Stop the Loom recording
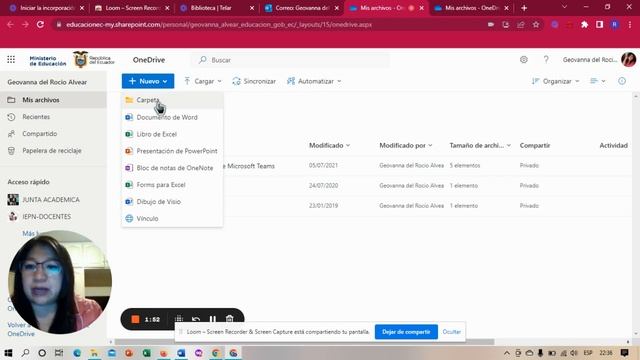640x360 pixels. coord(135,319)
